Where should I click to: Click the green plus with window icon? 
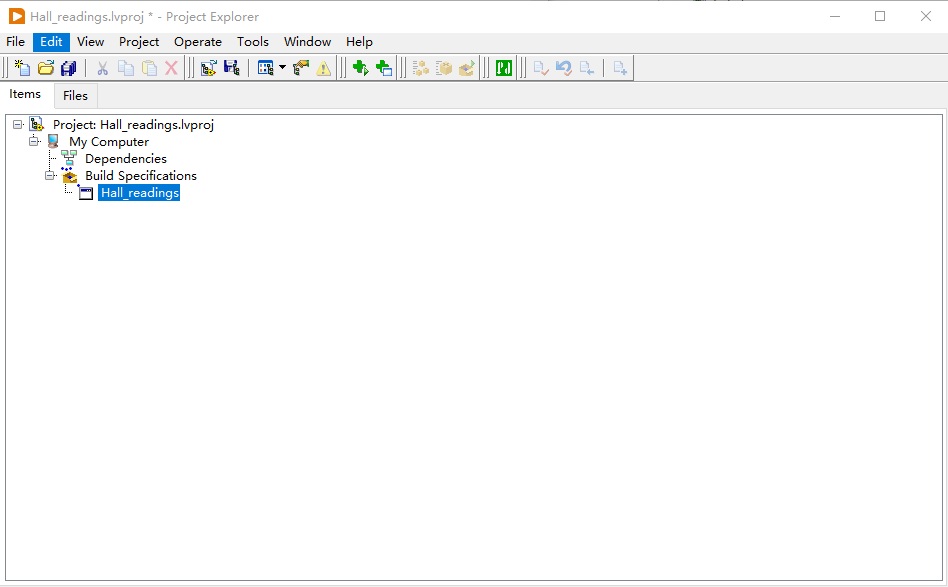(x=384, y=68)
